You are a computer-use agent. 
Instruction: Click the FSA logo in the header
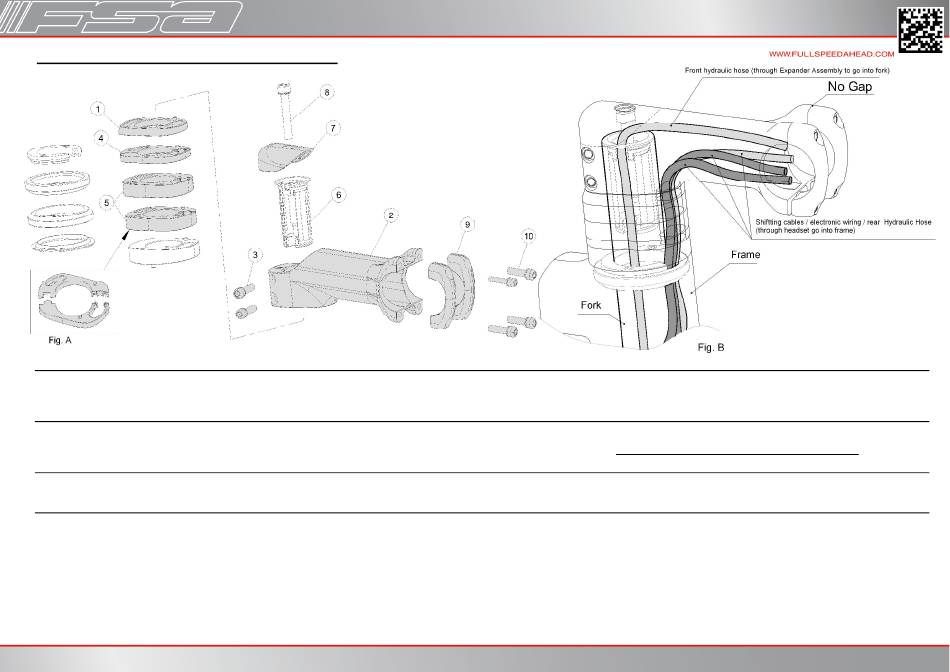coord(121,17)
